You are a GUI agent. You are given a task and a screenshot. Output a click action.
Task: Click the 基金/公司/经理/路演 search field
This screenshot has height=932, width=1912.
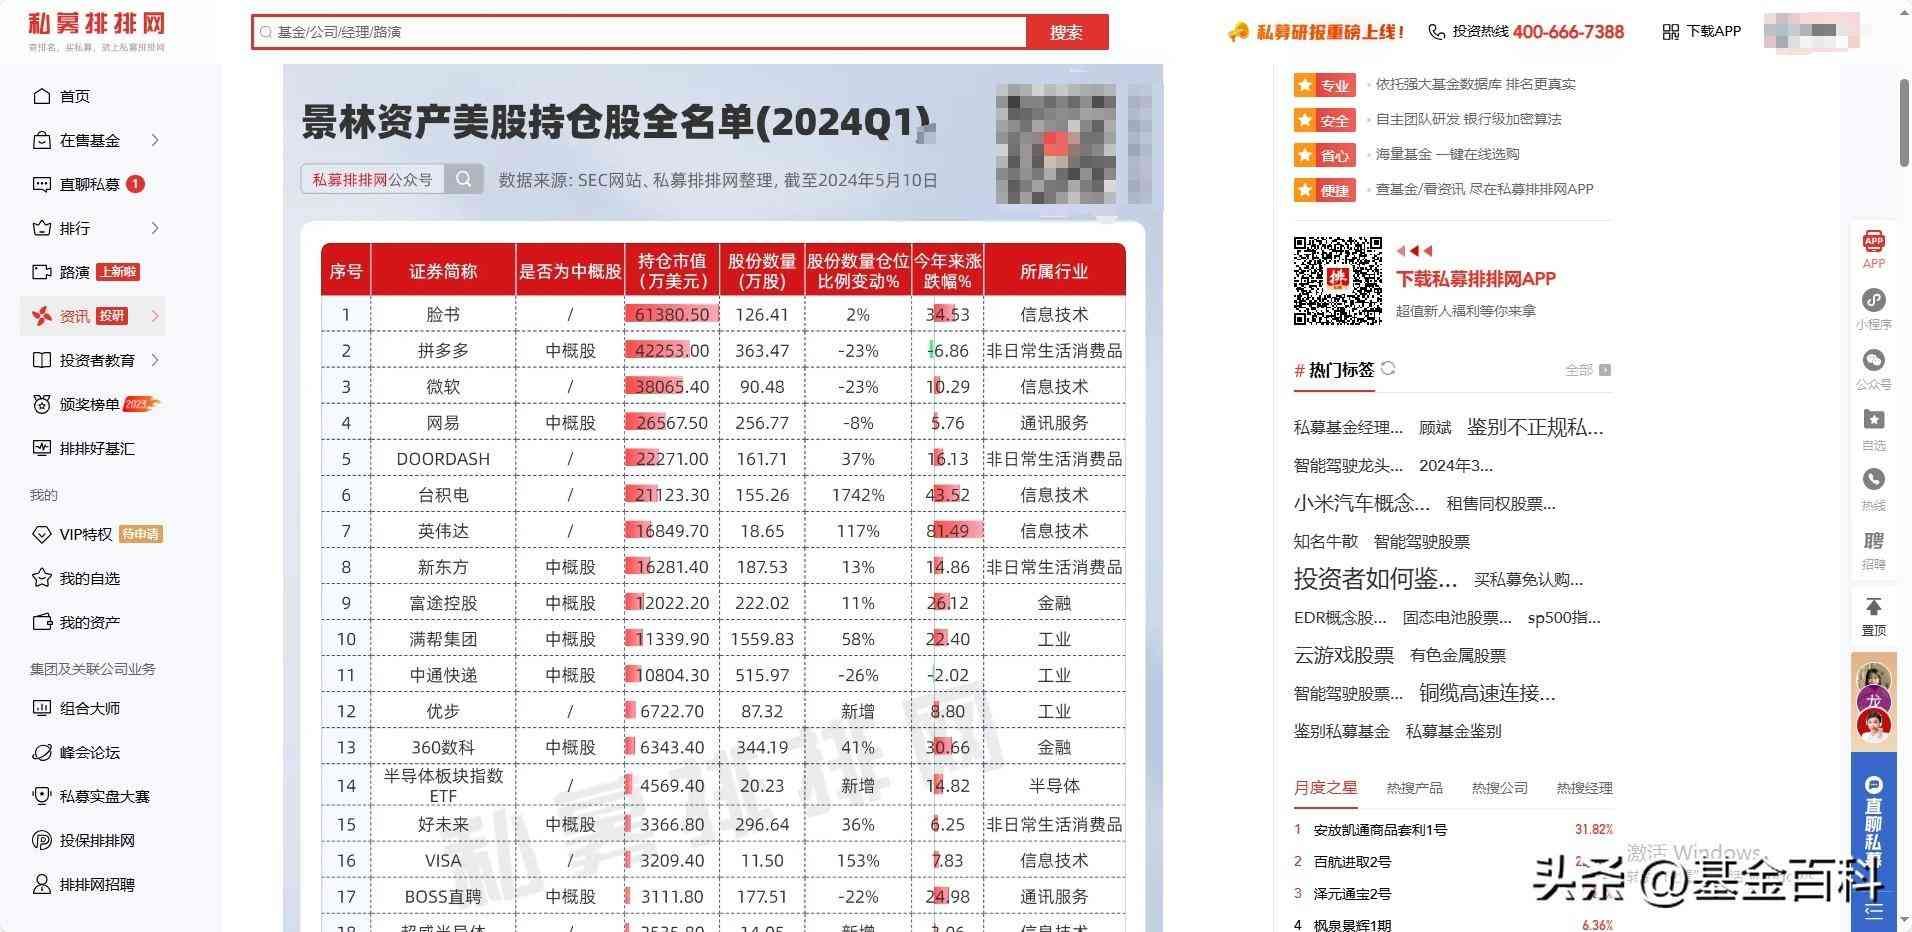click(640, 32)
